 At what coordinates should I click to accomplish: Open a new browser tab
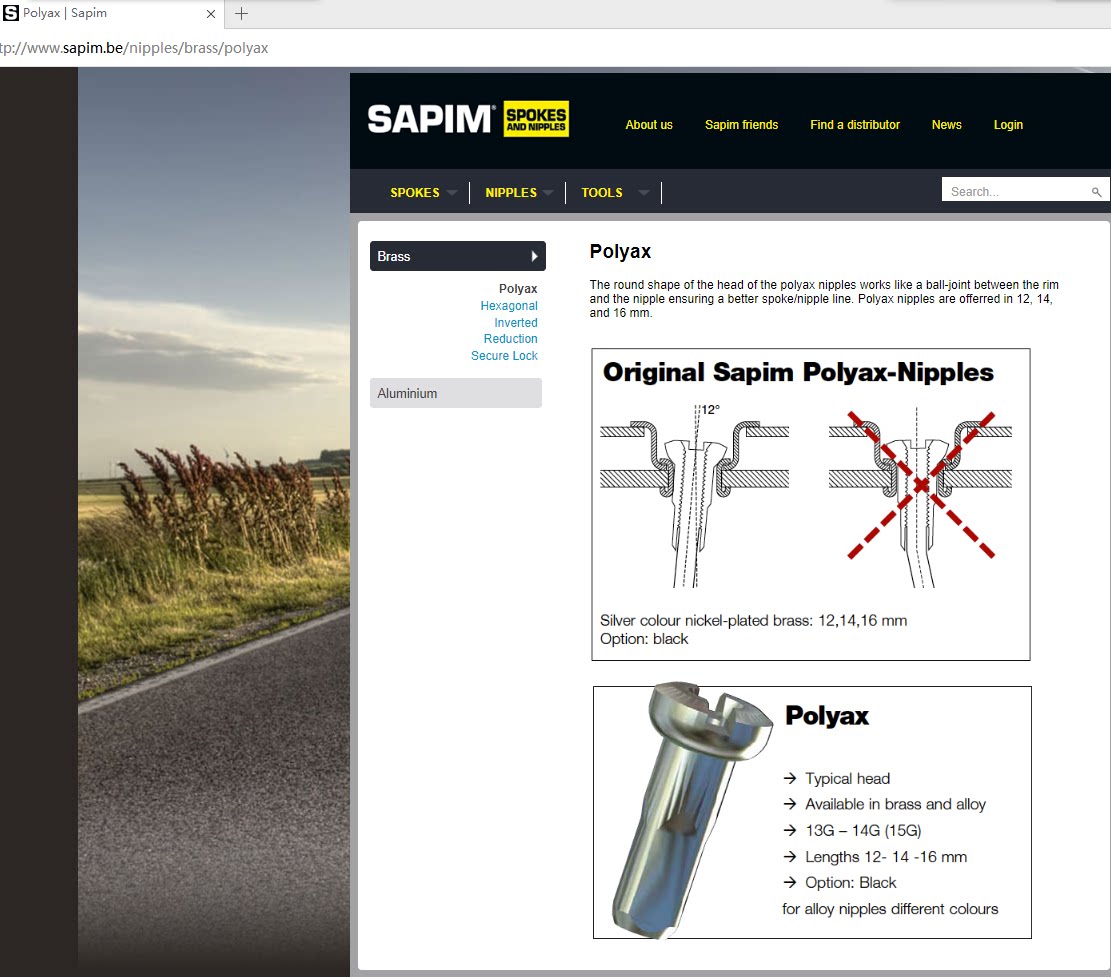(242, 13)
